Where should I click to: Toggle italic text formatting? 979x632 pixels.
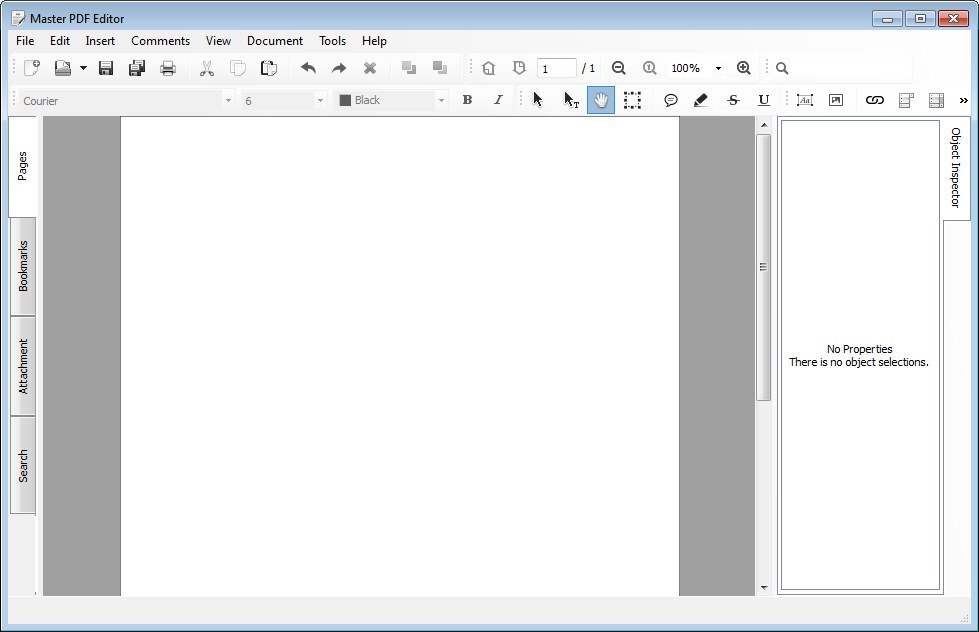497,99
